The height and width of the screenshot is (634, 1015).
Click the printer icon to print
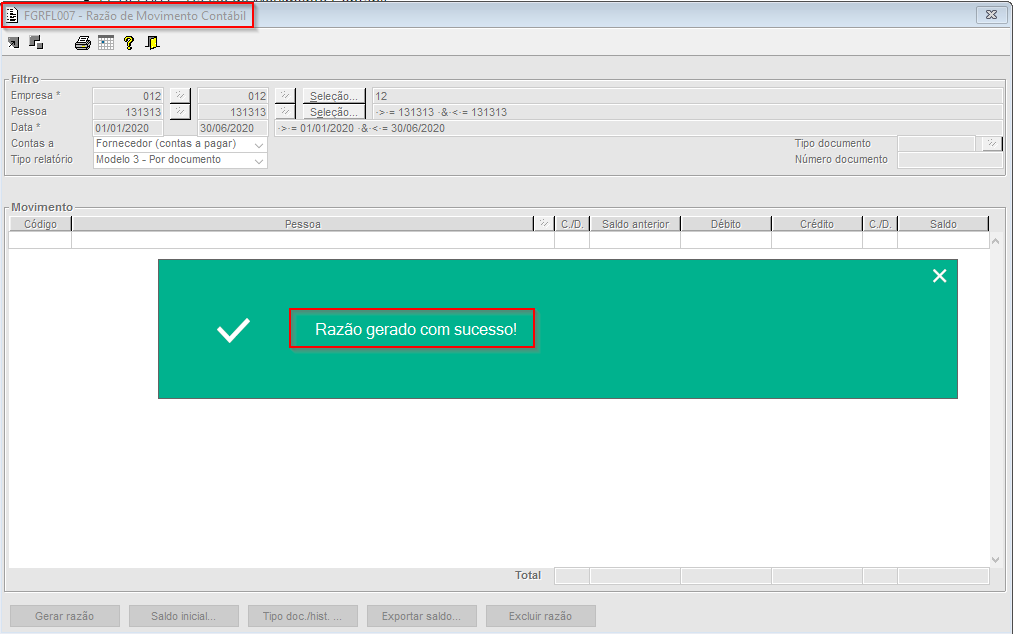[x=82, y=43]
